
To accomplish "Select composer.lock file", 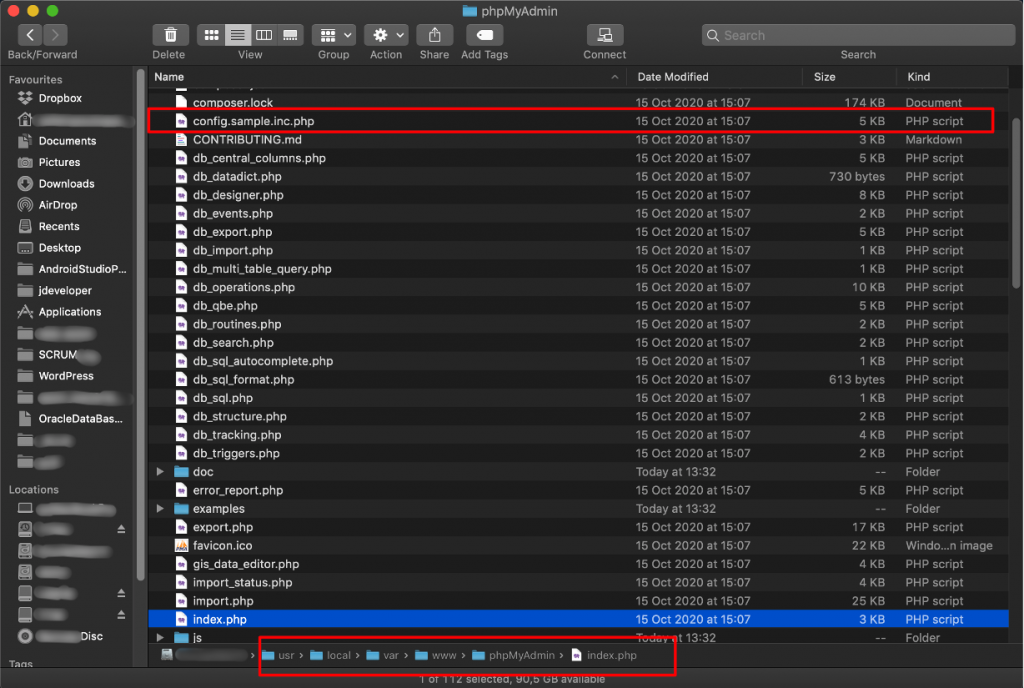I will (x=579, y=102).
